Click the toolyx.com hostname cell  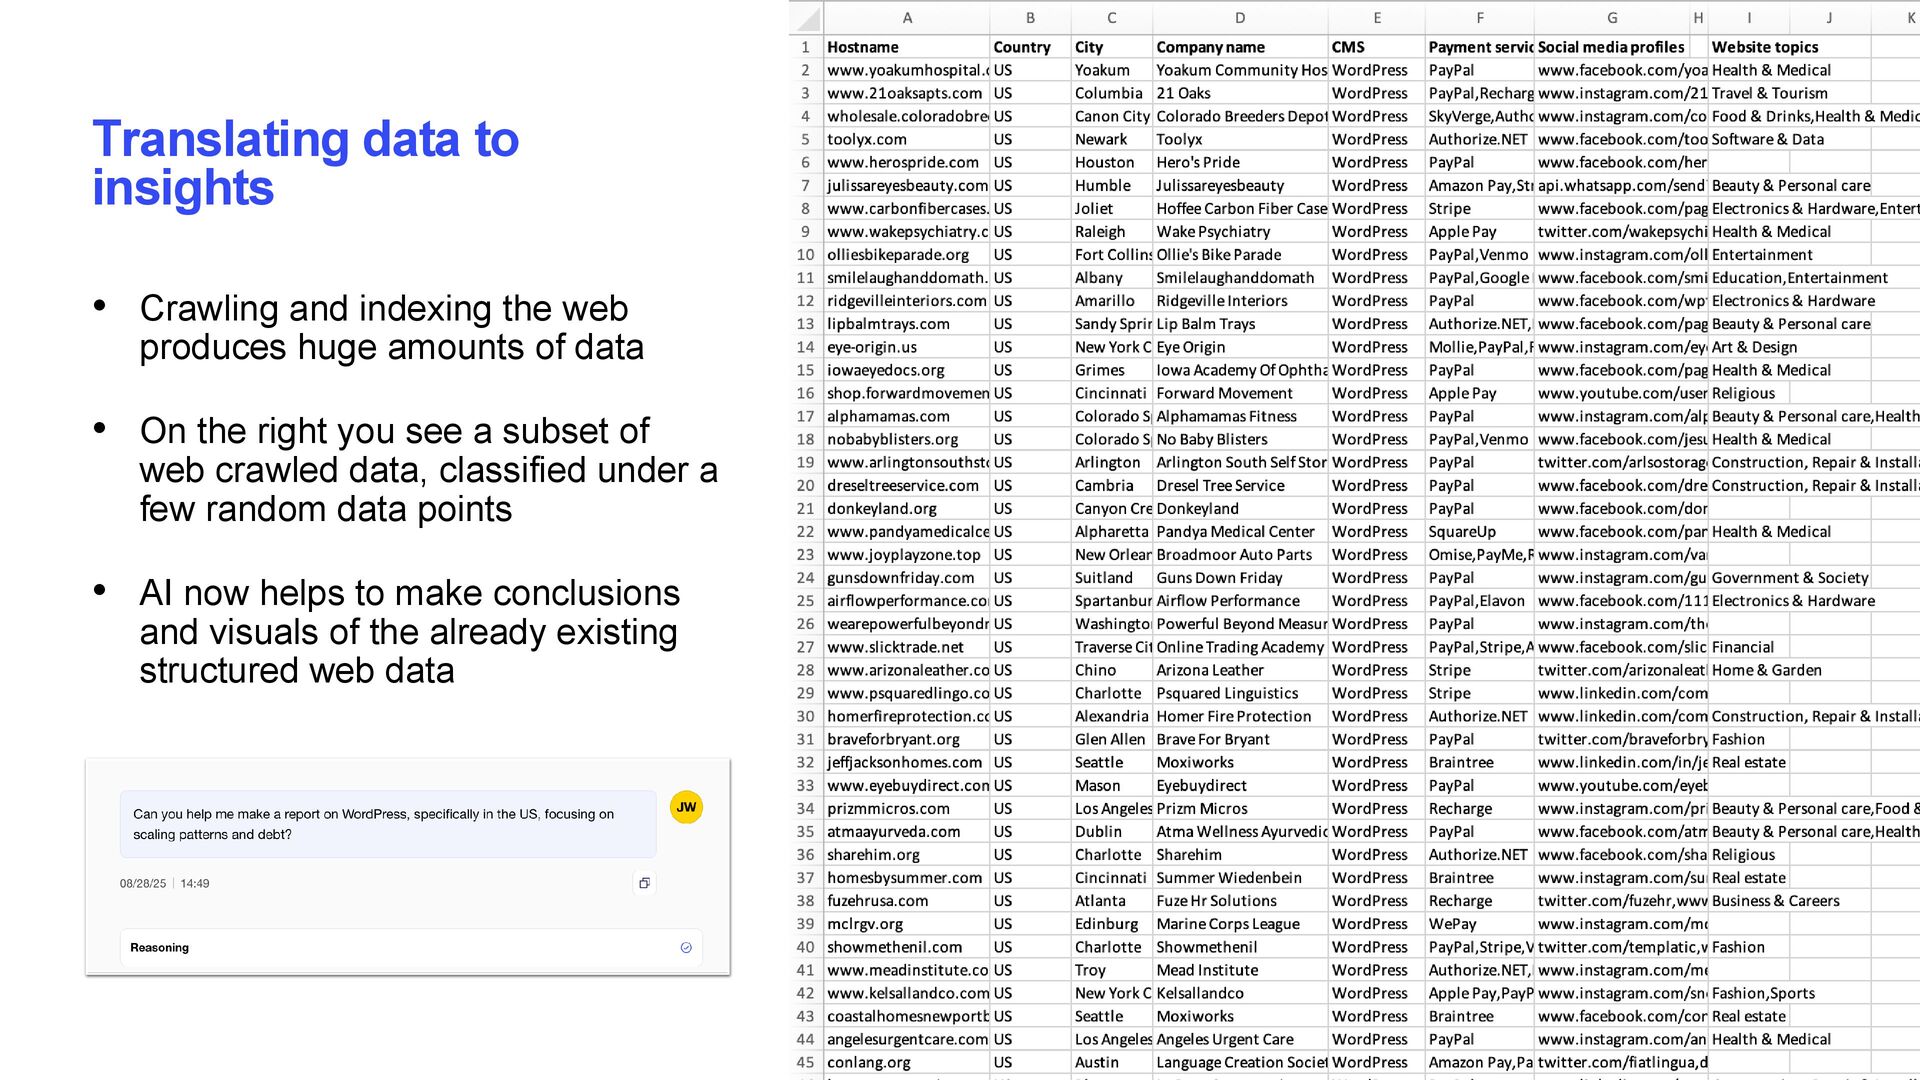click(866, 139)
